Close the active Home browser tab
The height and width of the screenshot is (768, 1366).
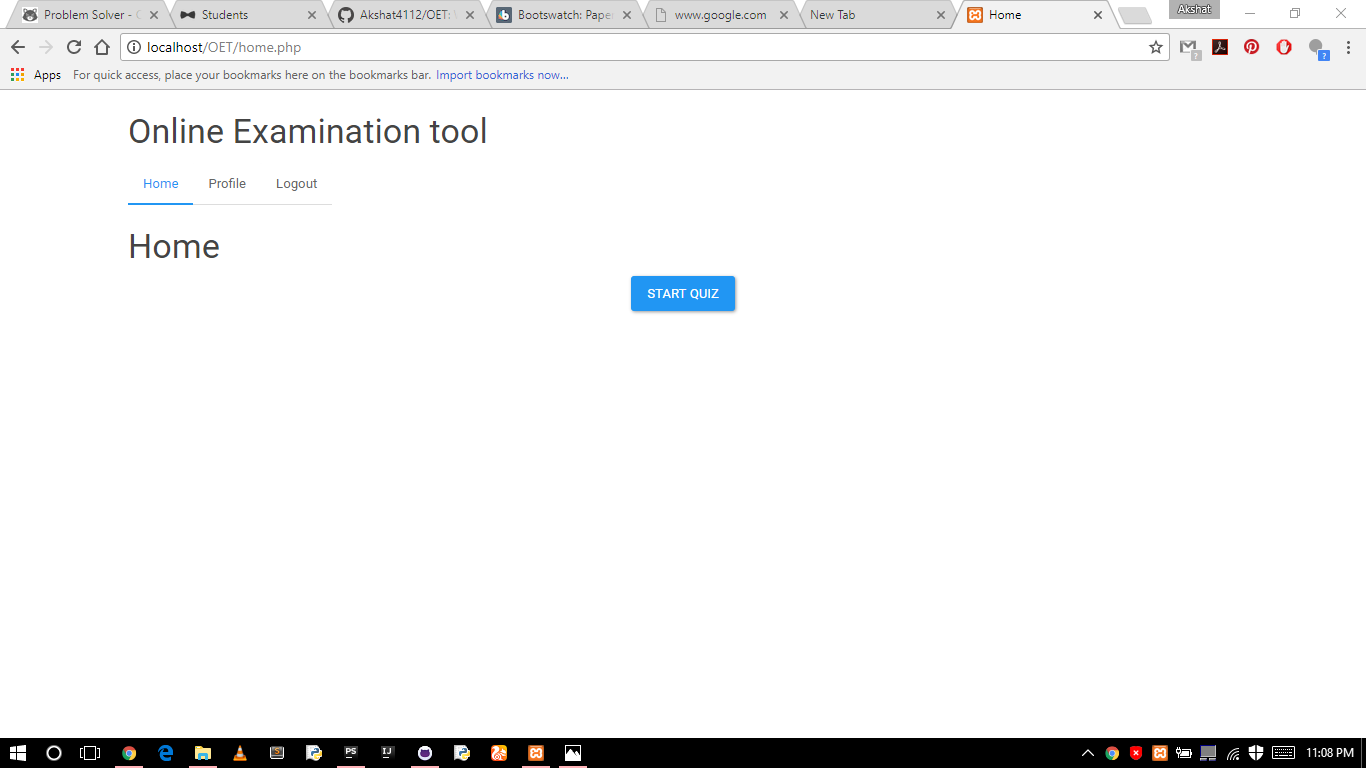click(x=1098, y=15)
